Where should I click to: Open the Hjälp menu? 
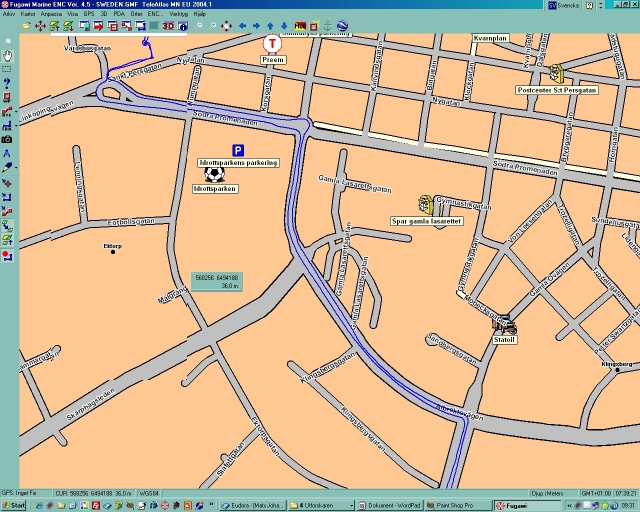200,14
